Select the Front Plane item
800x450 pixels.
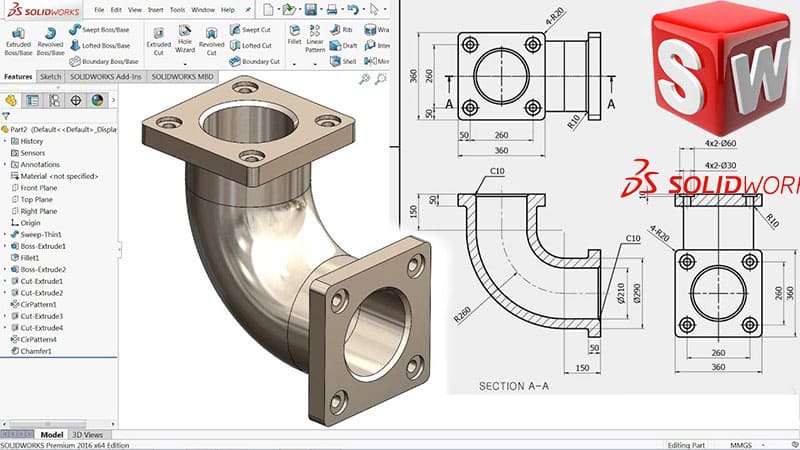pyautogui.click(x=34, y=188)
